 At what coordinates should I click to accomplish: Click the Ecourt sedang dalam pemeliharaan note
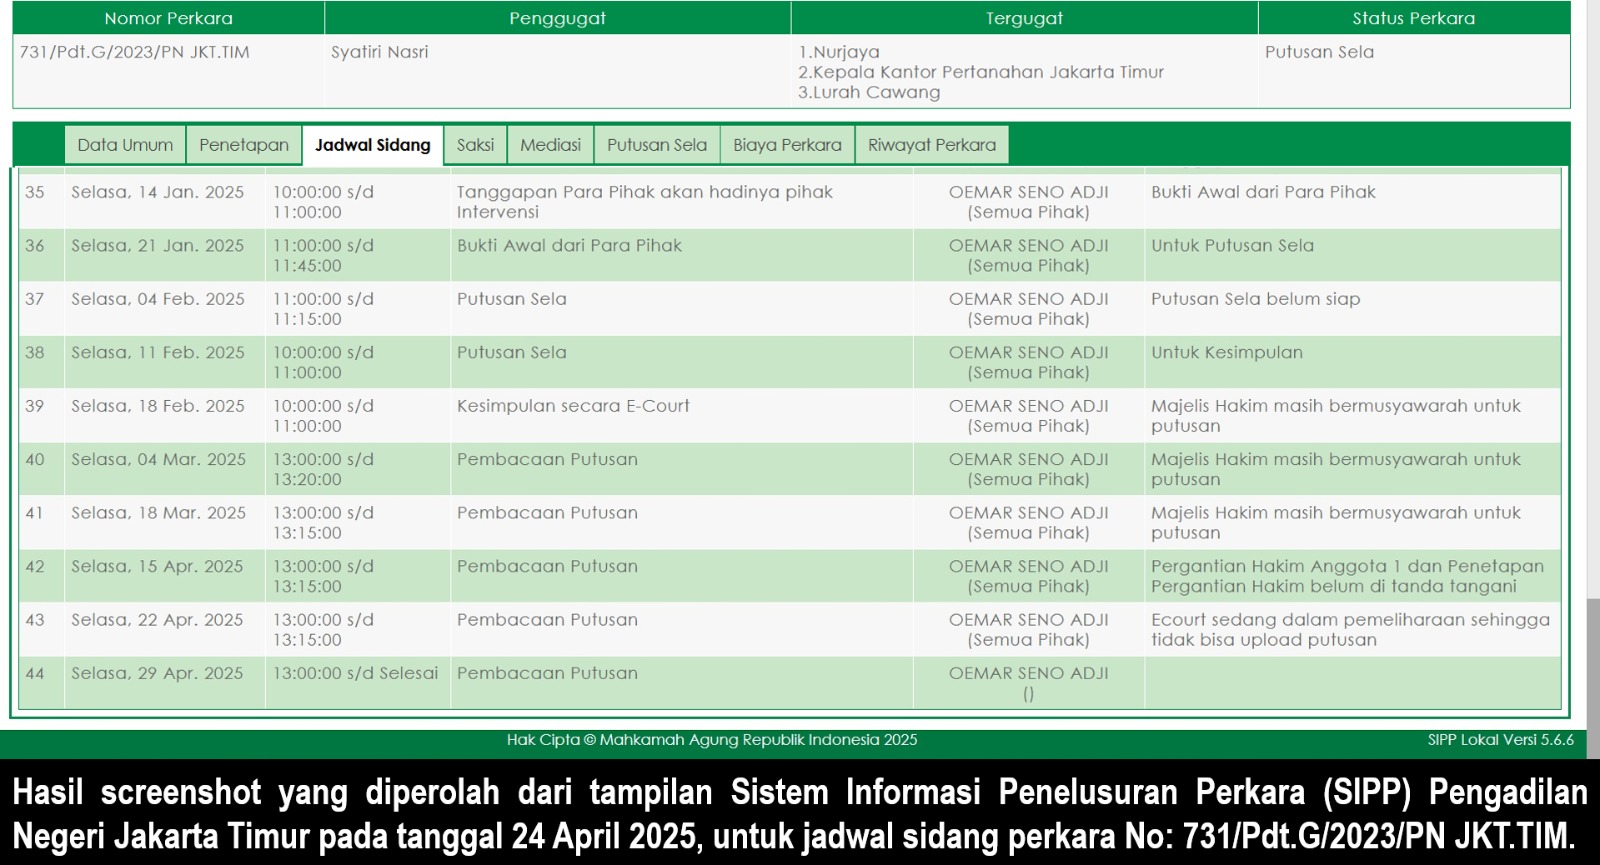pos(1349,630)
